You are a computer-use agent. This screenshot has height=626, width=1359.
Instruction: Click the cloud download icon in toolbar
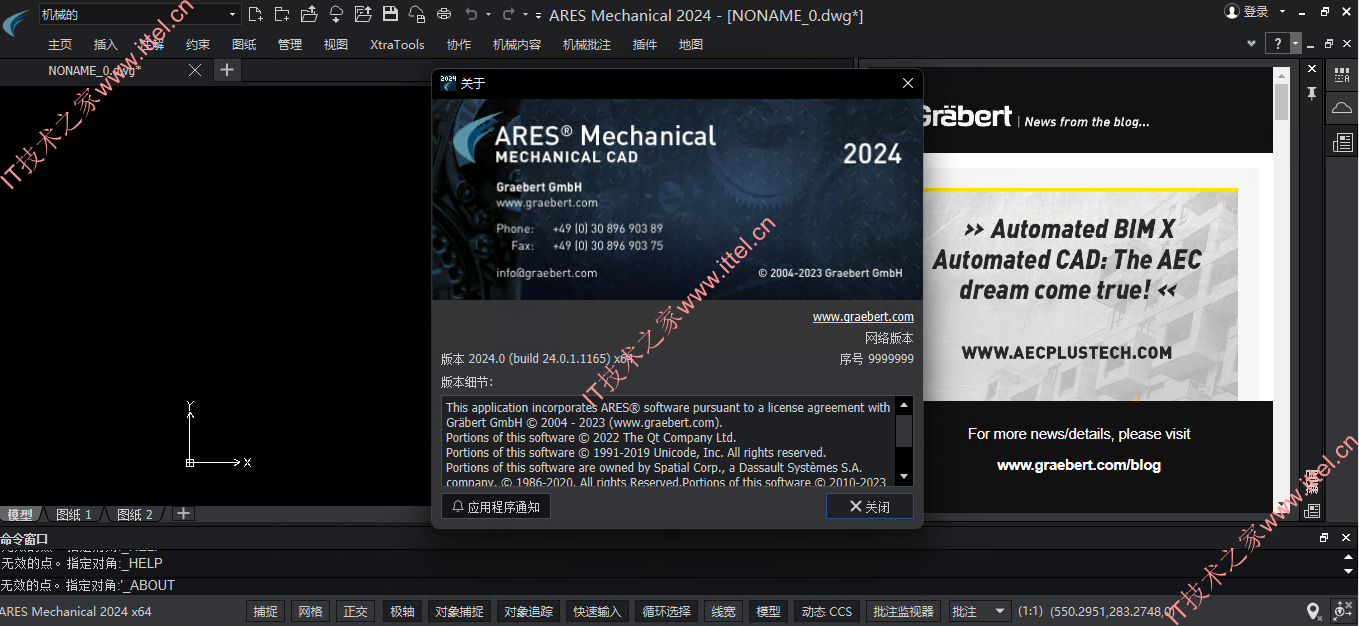click(336, 14)
